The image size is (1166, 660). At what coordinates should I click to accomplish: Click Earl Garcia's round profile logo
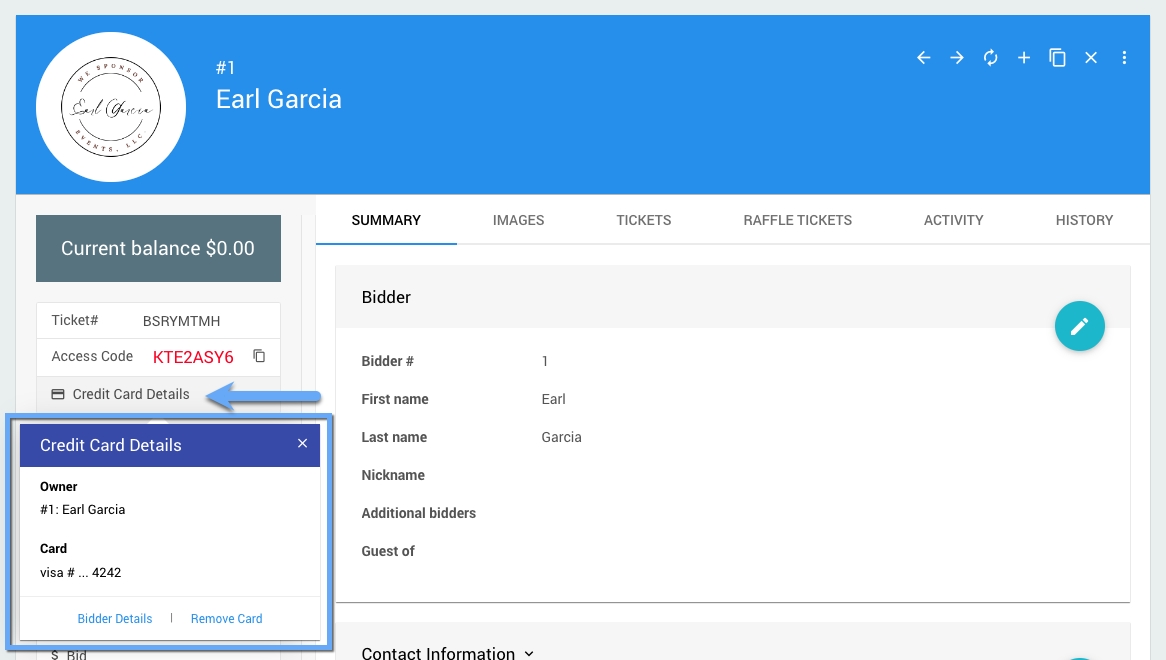click(111, 107)
